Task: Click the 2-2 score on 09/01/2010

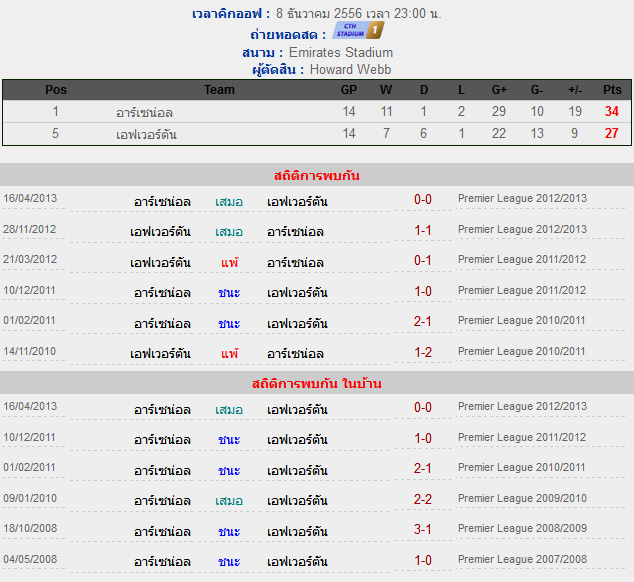Action: pyautogui.click(x=423, y=499)
